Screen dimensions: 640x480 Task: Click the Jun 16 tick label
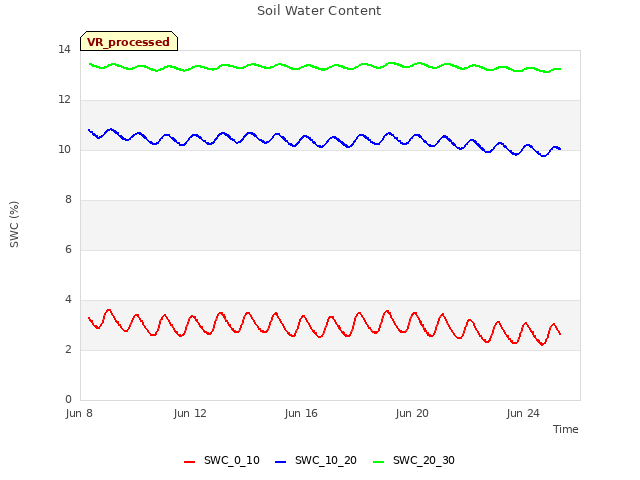coord(301,413)
